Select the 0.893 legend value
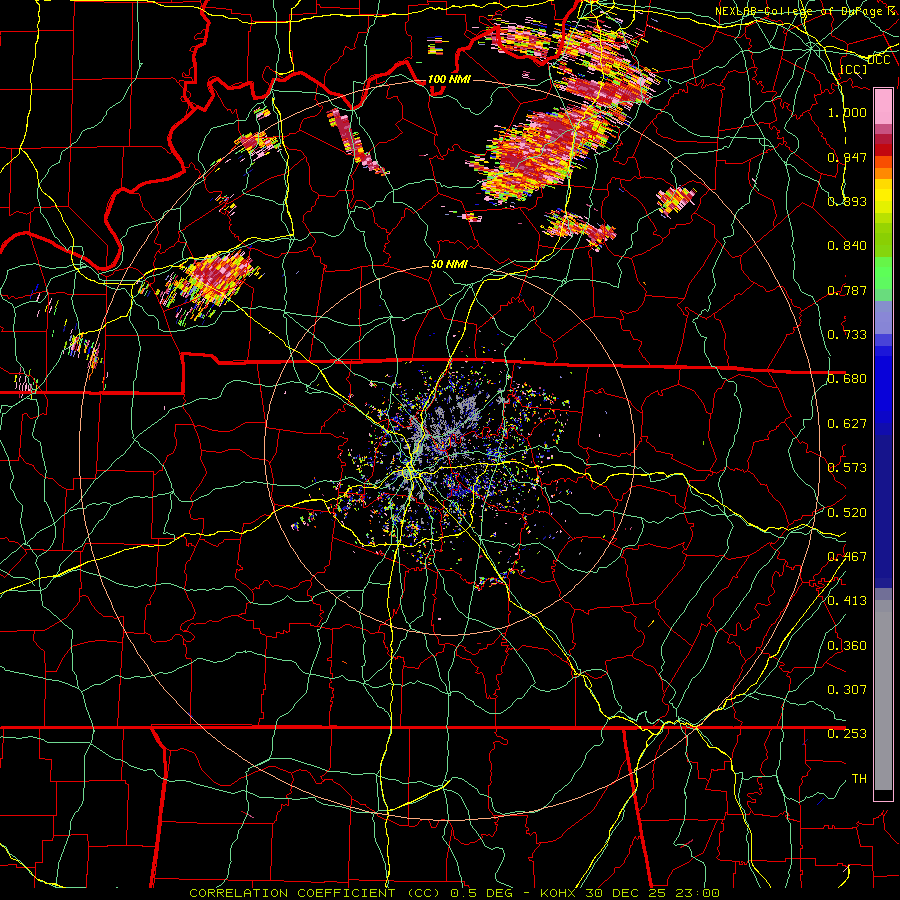 [x=847, y=201]
